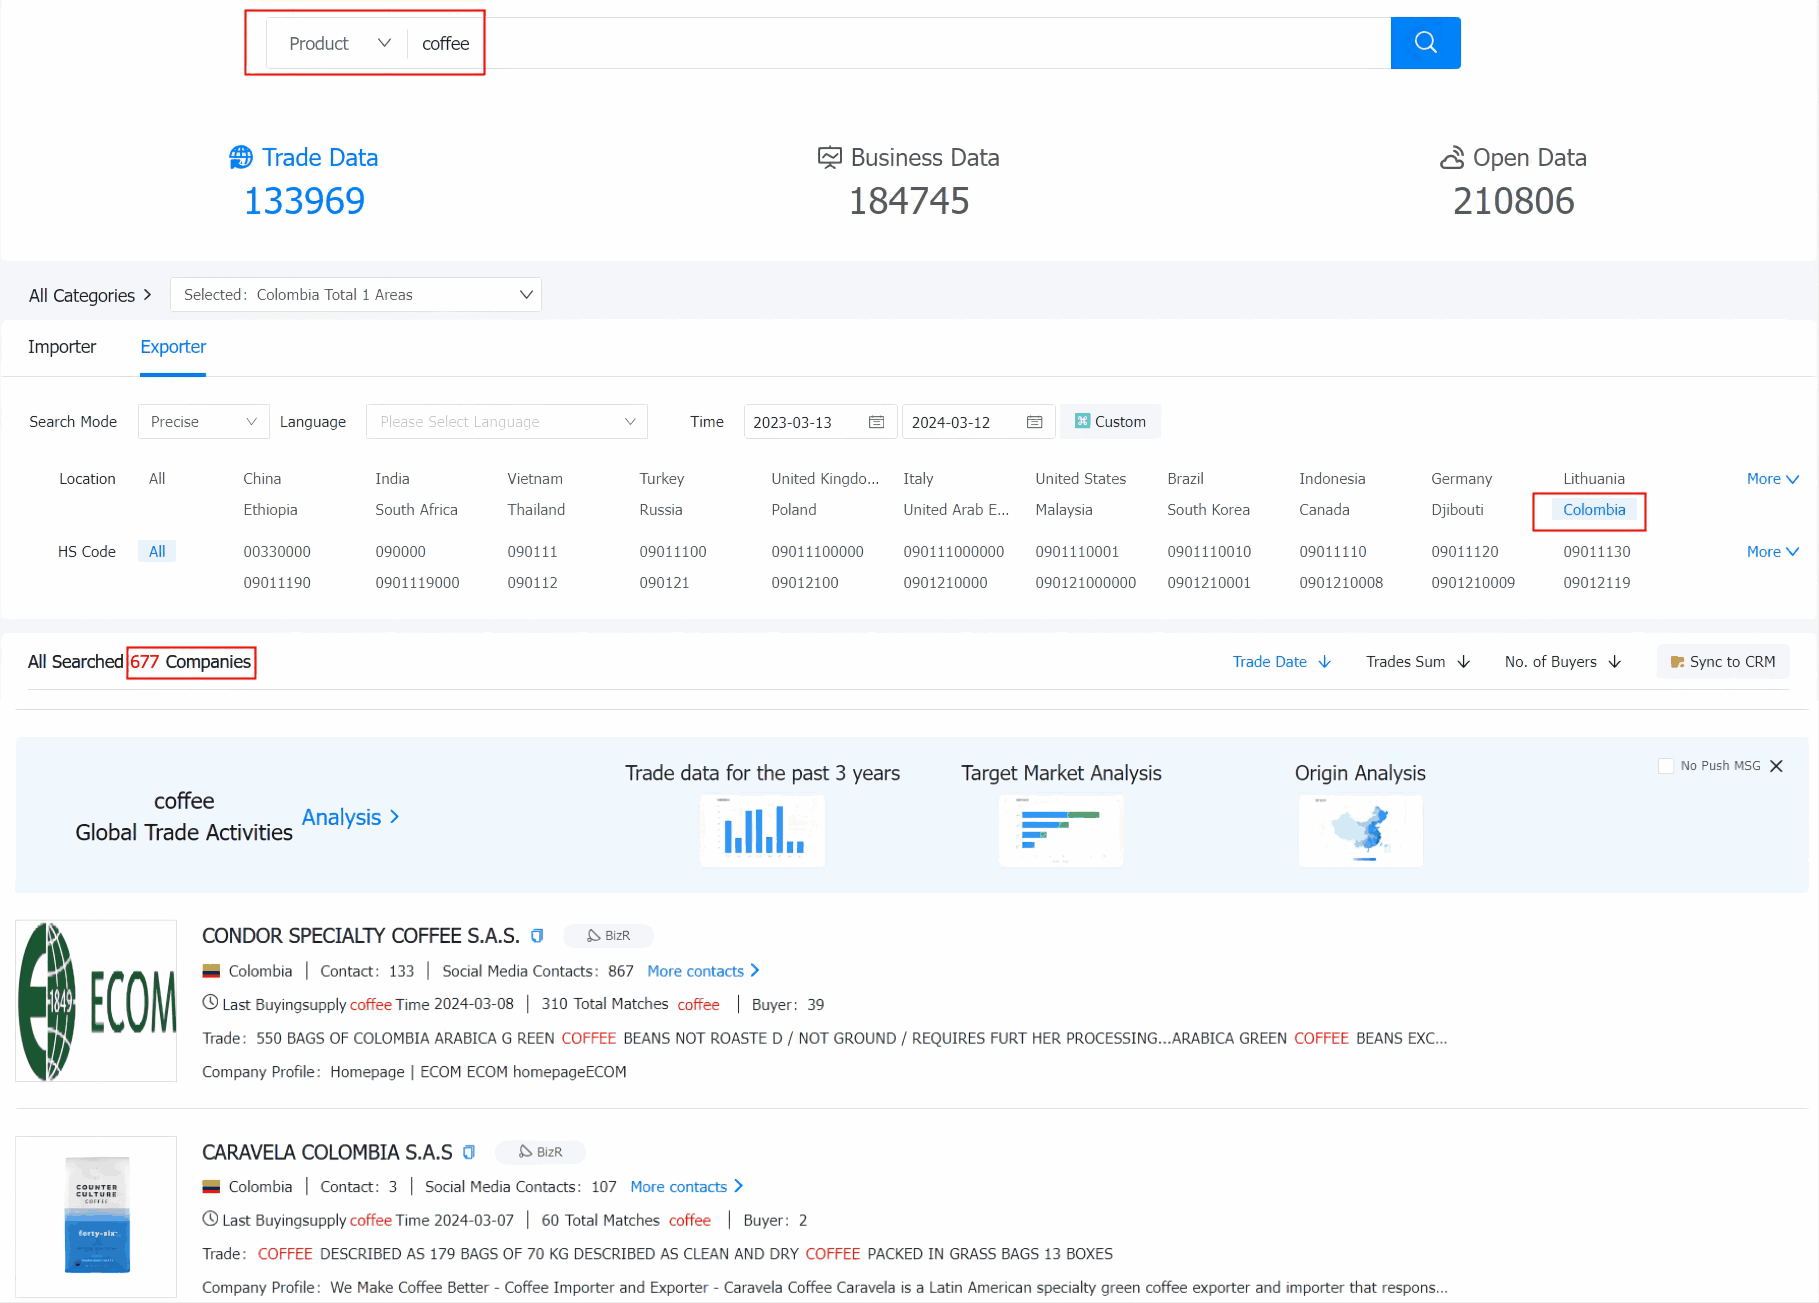Open the Origin Analysis map thumbnail
Image resolution: width=1819 pixels, height=1303 pixels.
(1360, 831)
